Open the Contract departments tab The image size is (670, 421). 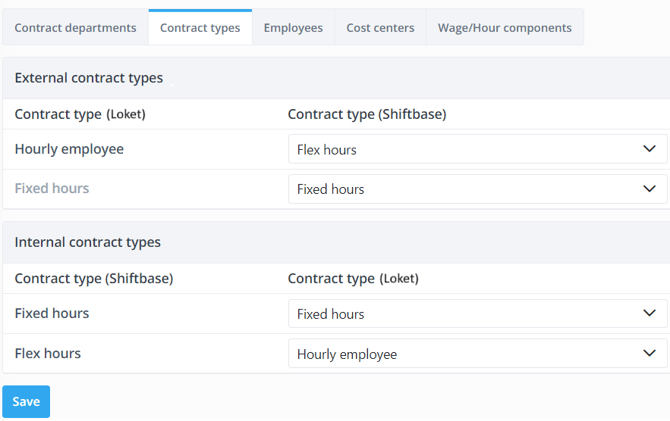point(75,28)
